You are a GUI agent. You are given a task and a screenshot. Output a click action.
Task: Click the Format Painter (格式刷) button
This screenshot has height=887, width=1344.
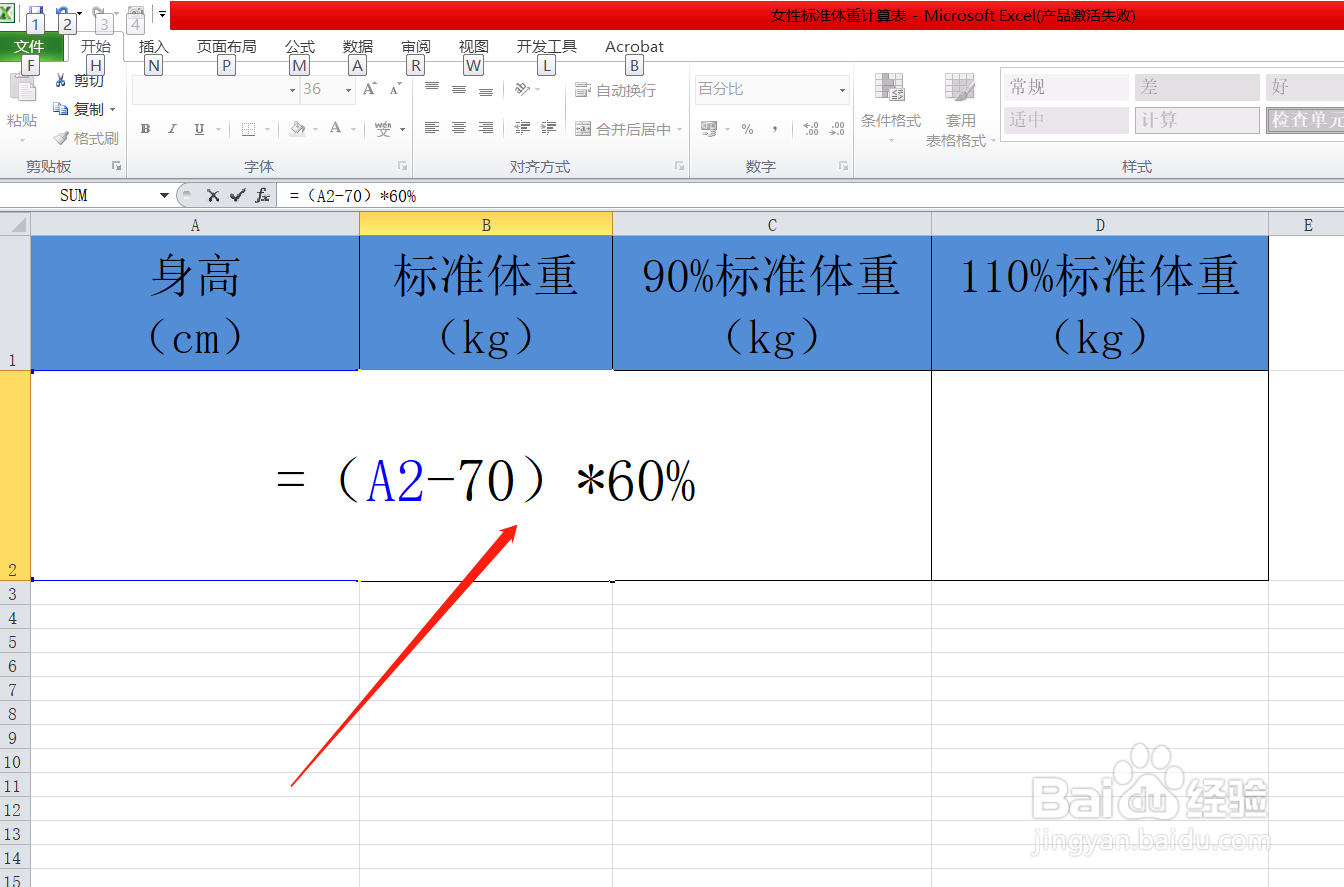click(86, 138)
